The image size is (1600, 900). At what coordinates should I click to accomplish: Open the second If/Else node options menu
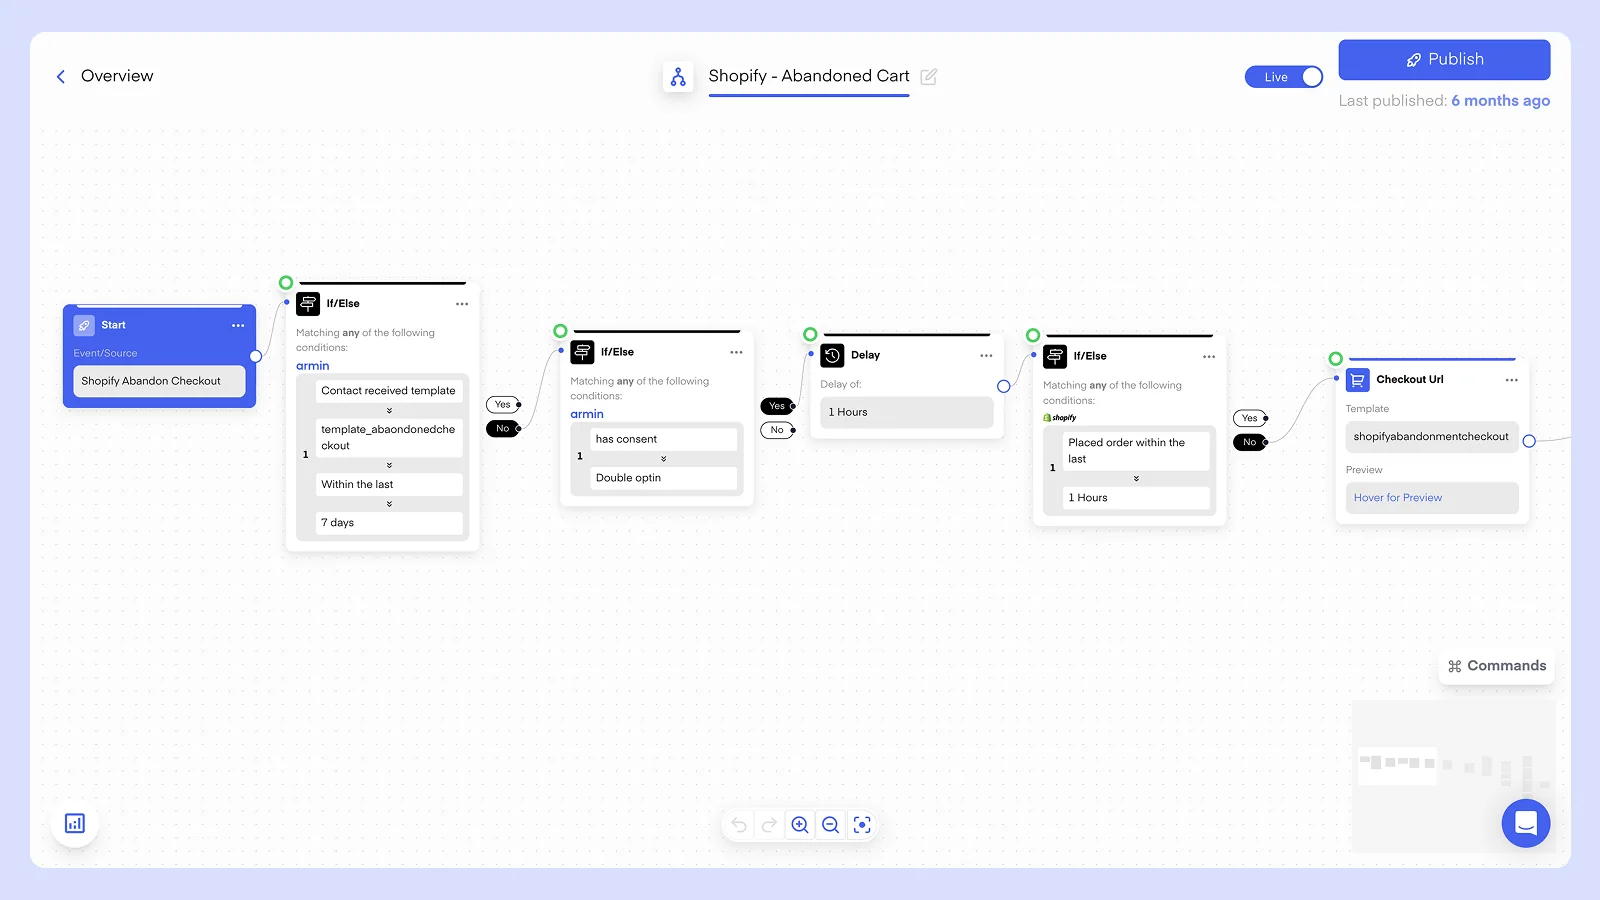click(x=736, y=353)
